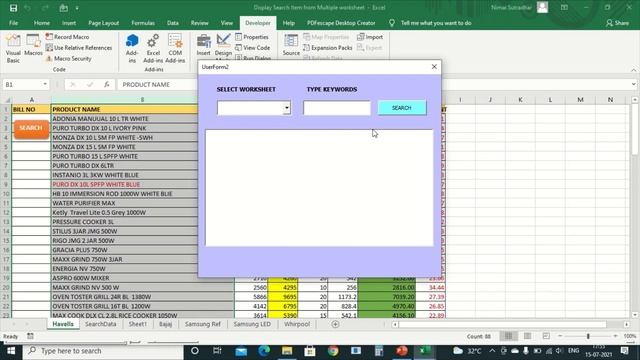Open the File tab
640x360 pixels.
[13, 23]
